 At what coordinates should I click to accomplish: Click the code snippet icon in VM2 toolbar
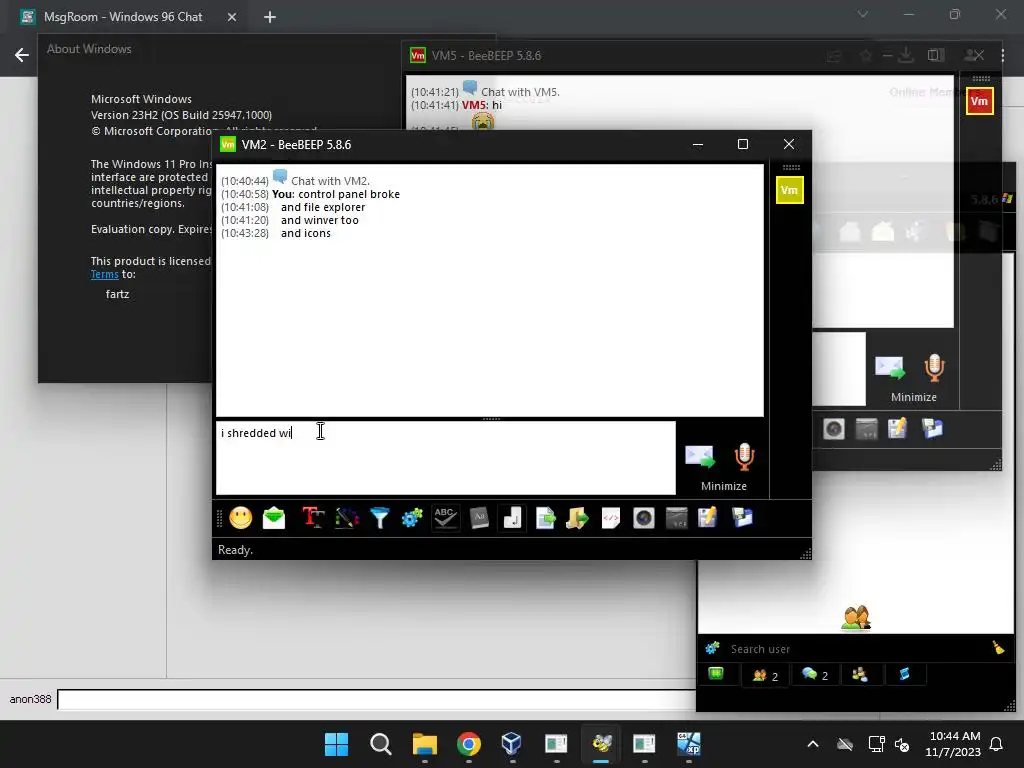[x=611, y=519]
